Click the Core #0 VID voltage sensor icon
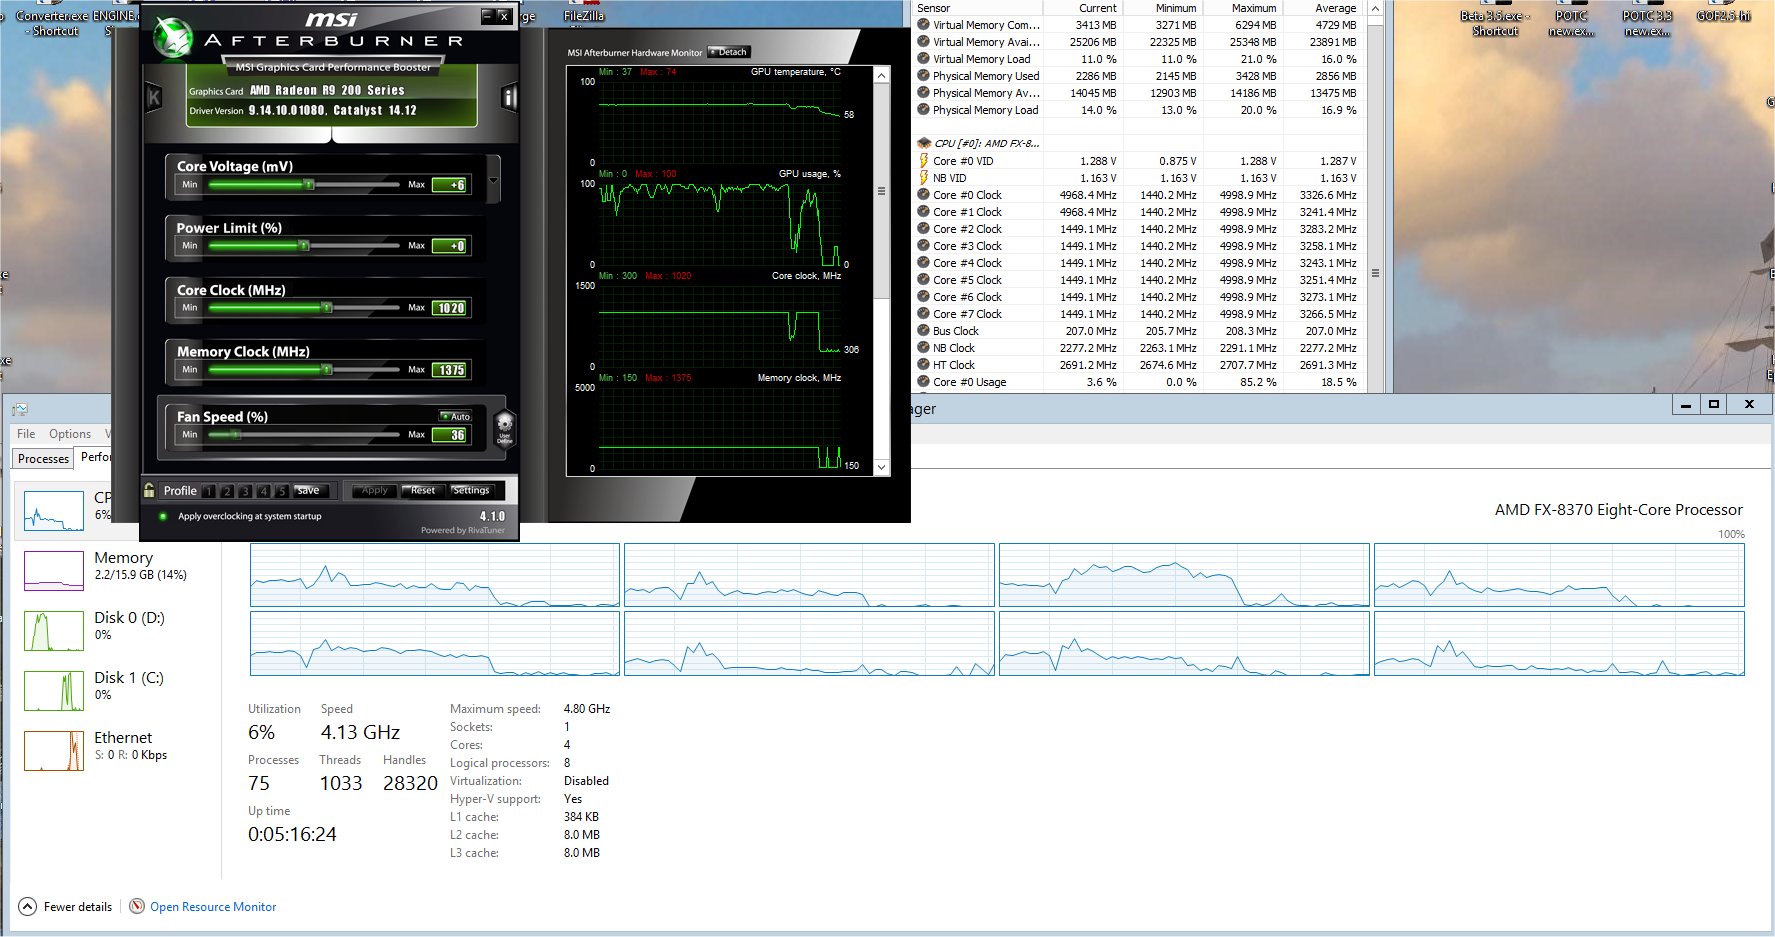This screenshot has width=1775, height=937. coord(923,160)
